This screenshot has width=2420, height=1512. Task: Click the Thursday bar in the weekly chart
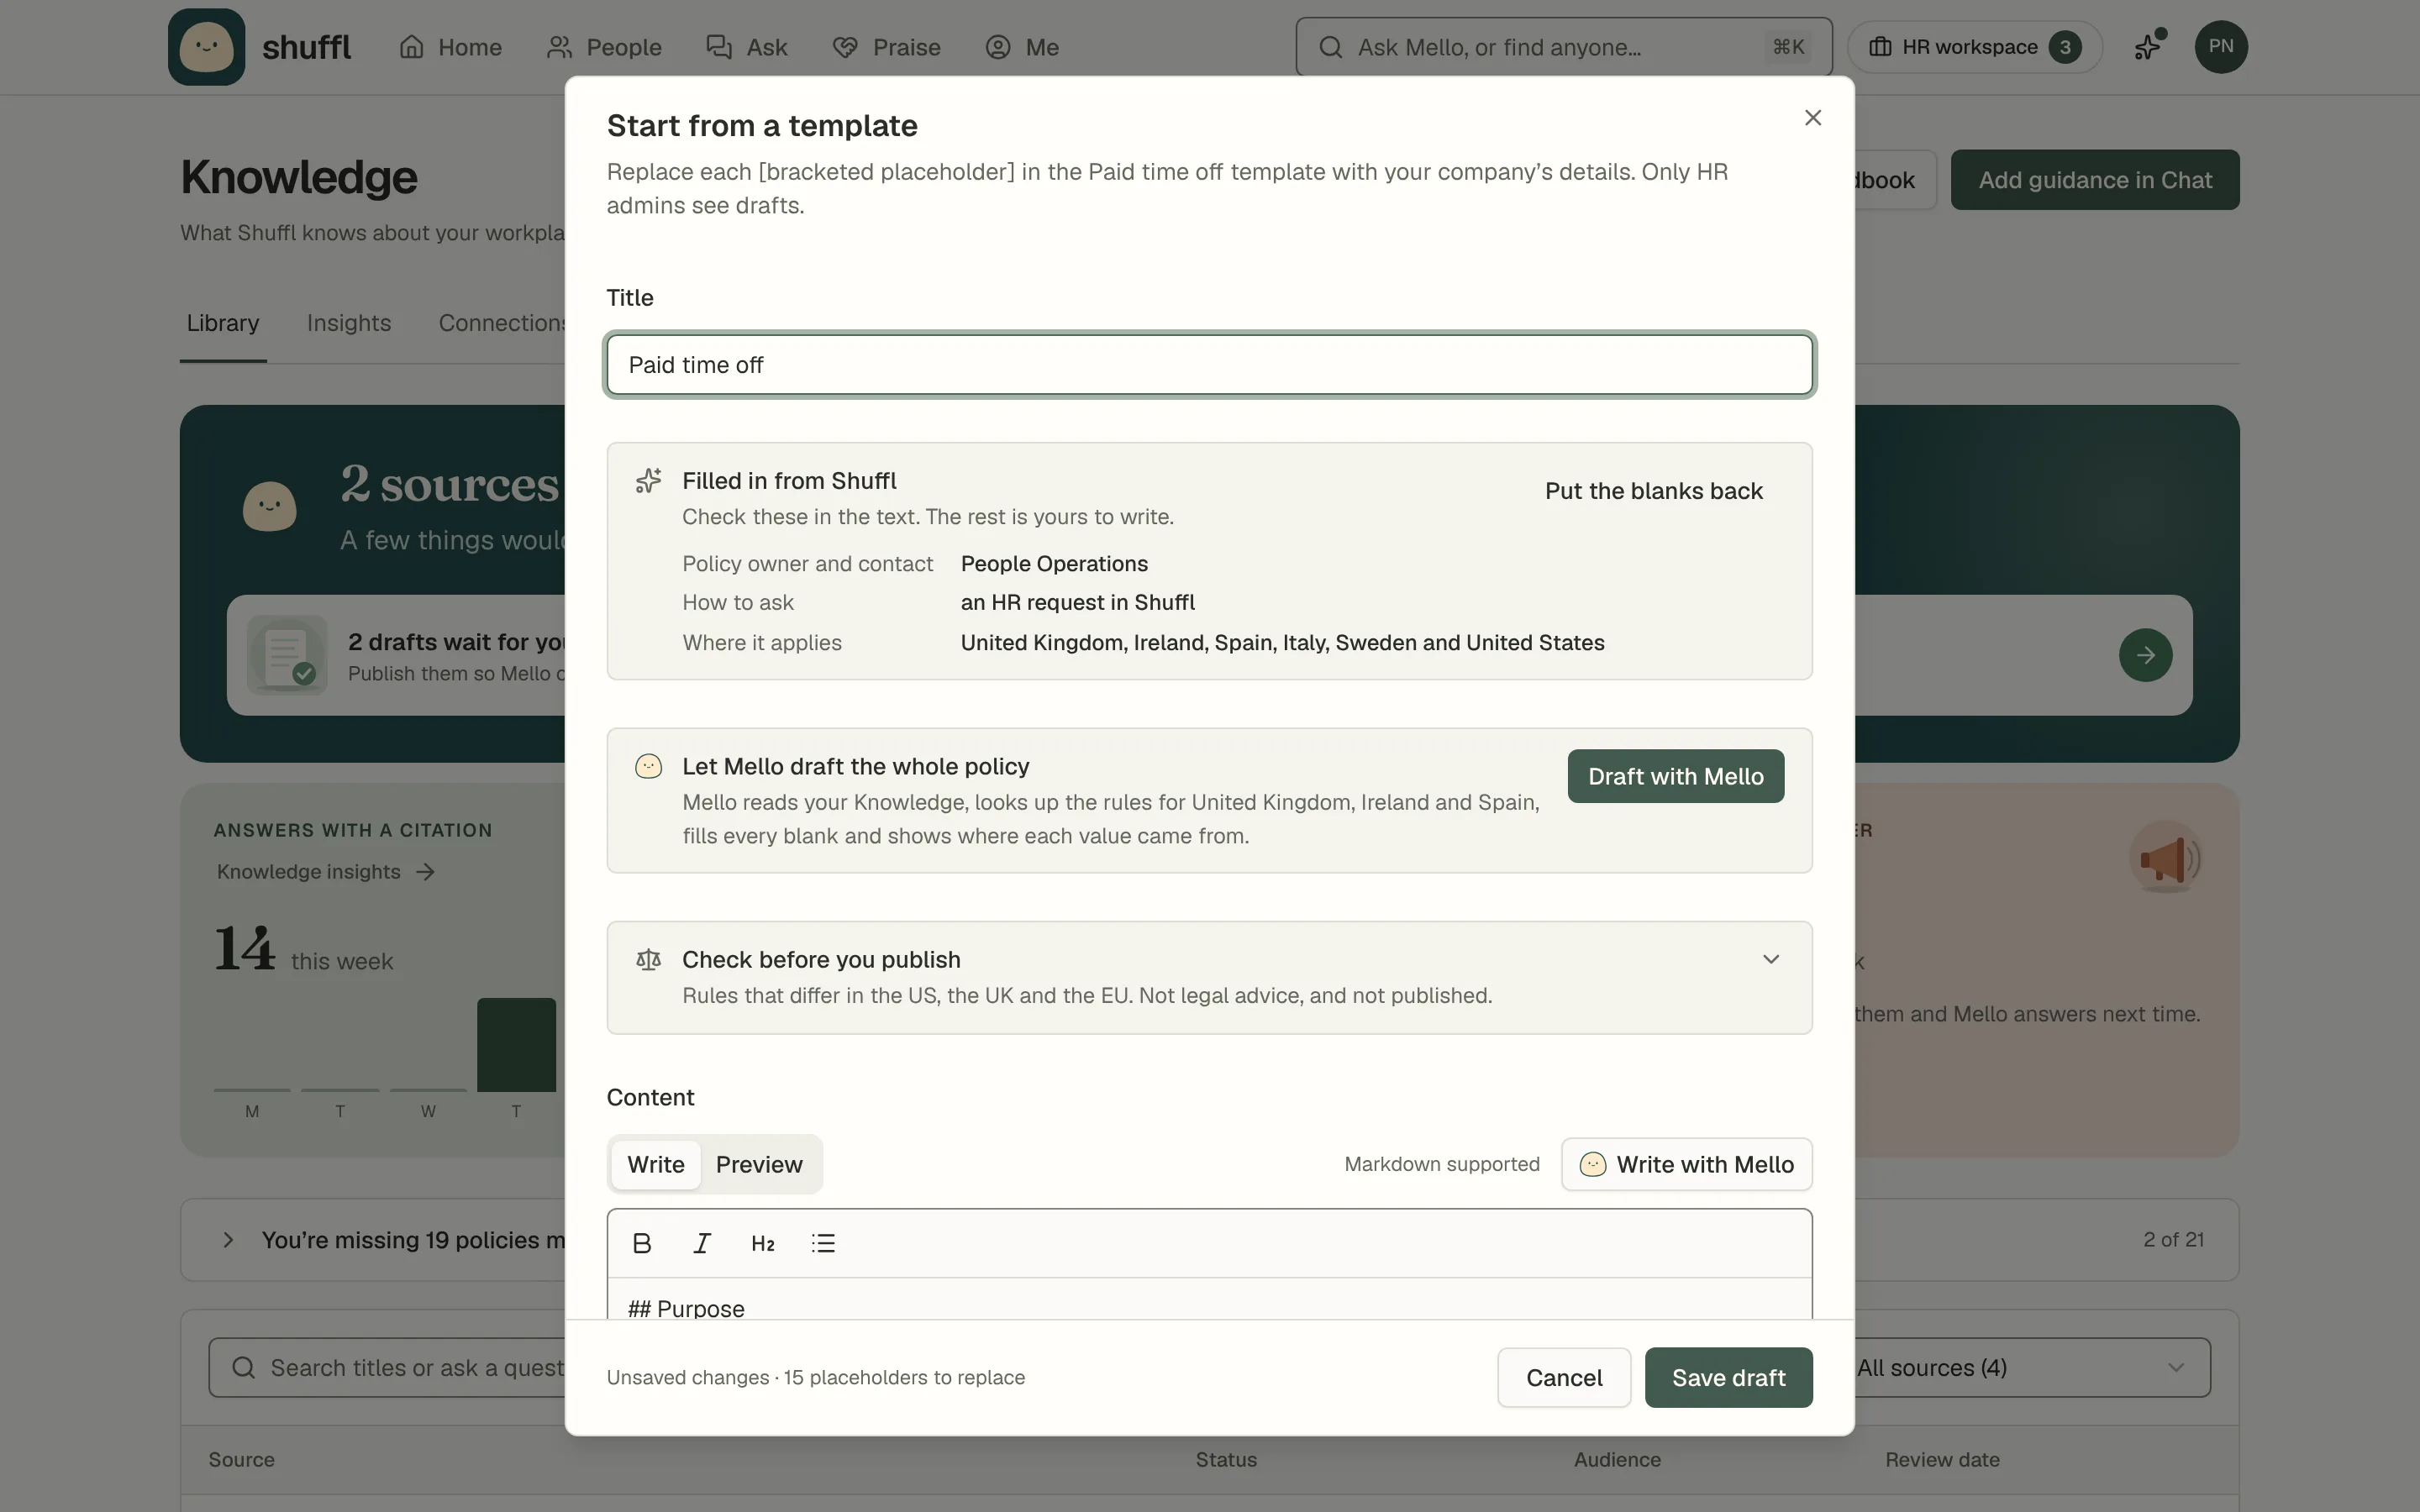click(516, 1045)
